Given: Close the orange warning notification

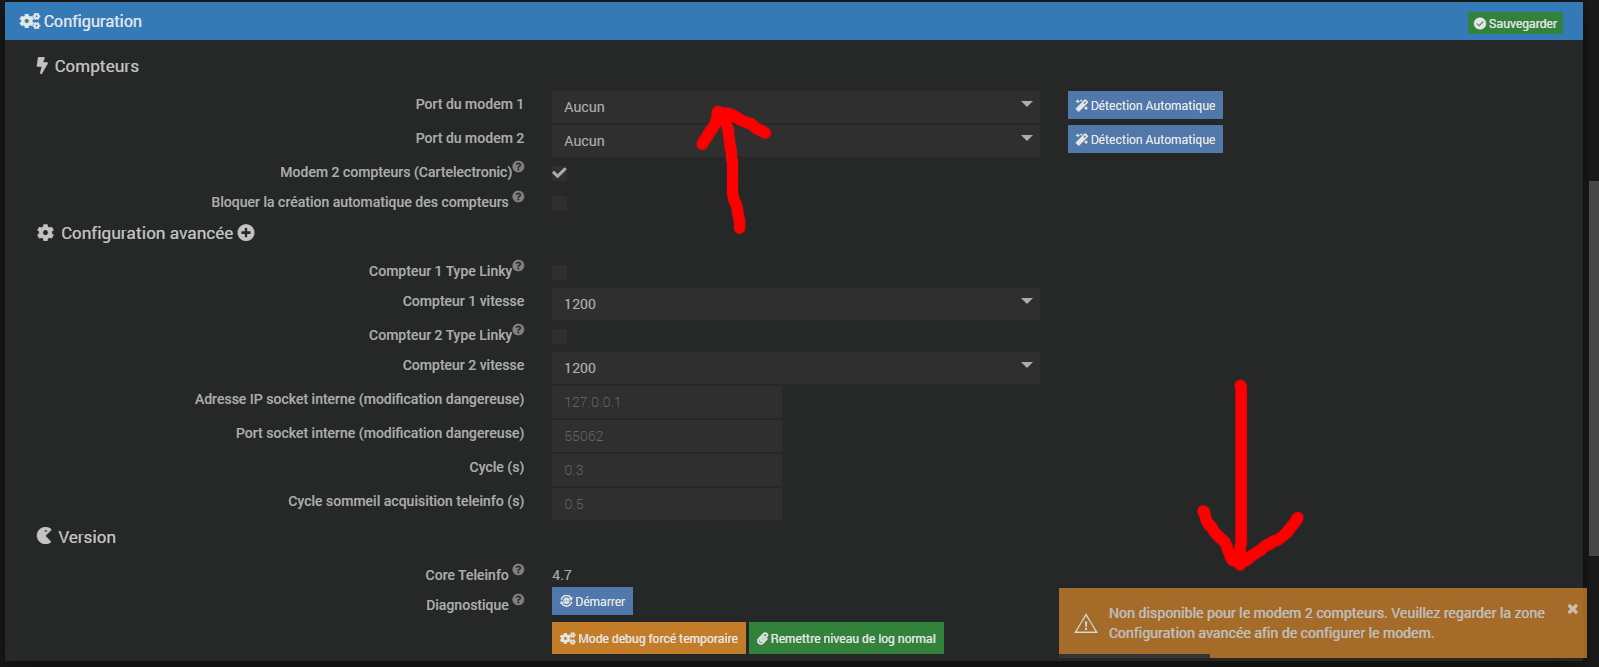Looking at the screenshot, I should click(1572, 609).
